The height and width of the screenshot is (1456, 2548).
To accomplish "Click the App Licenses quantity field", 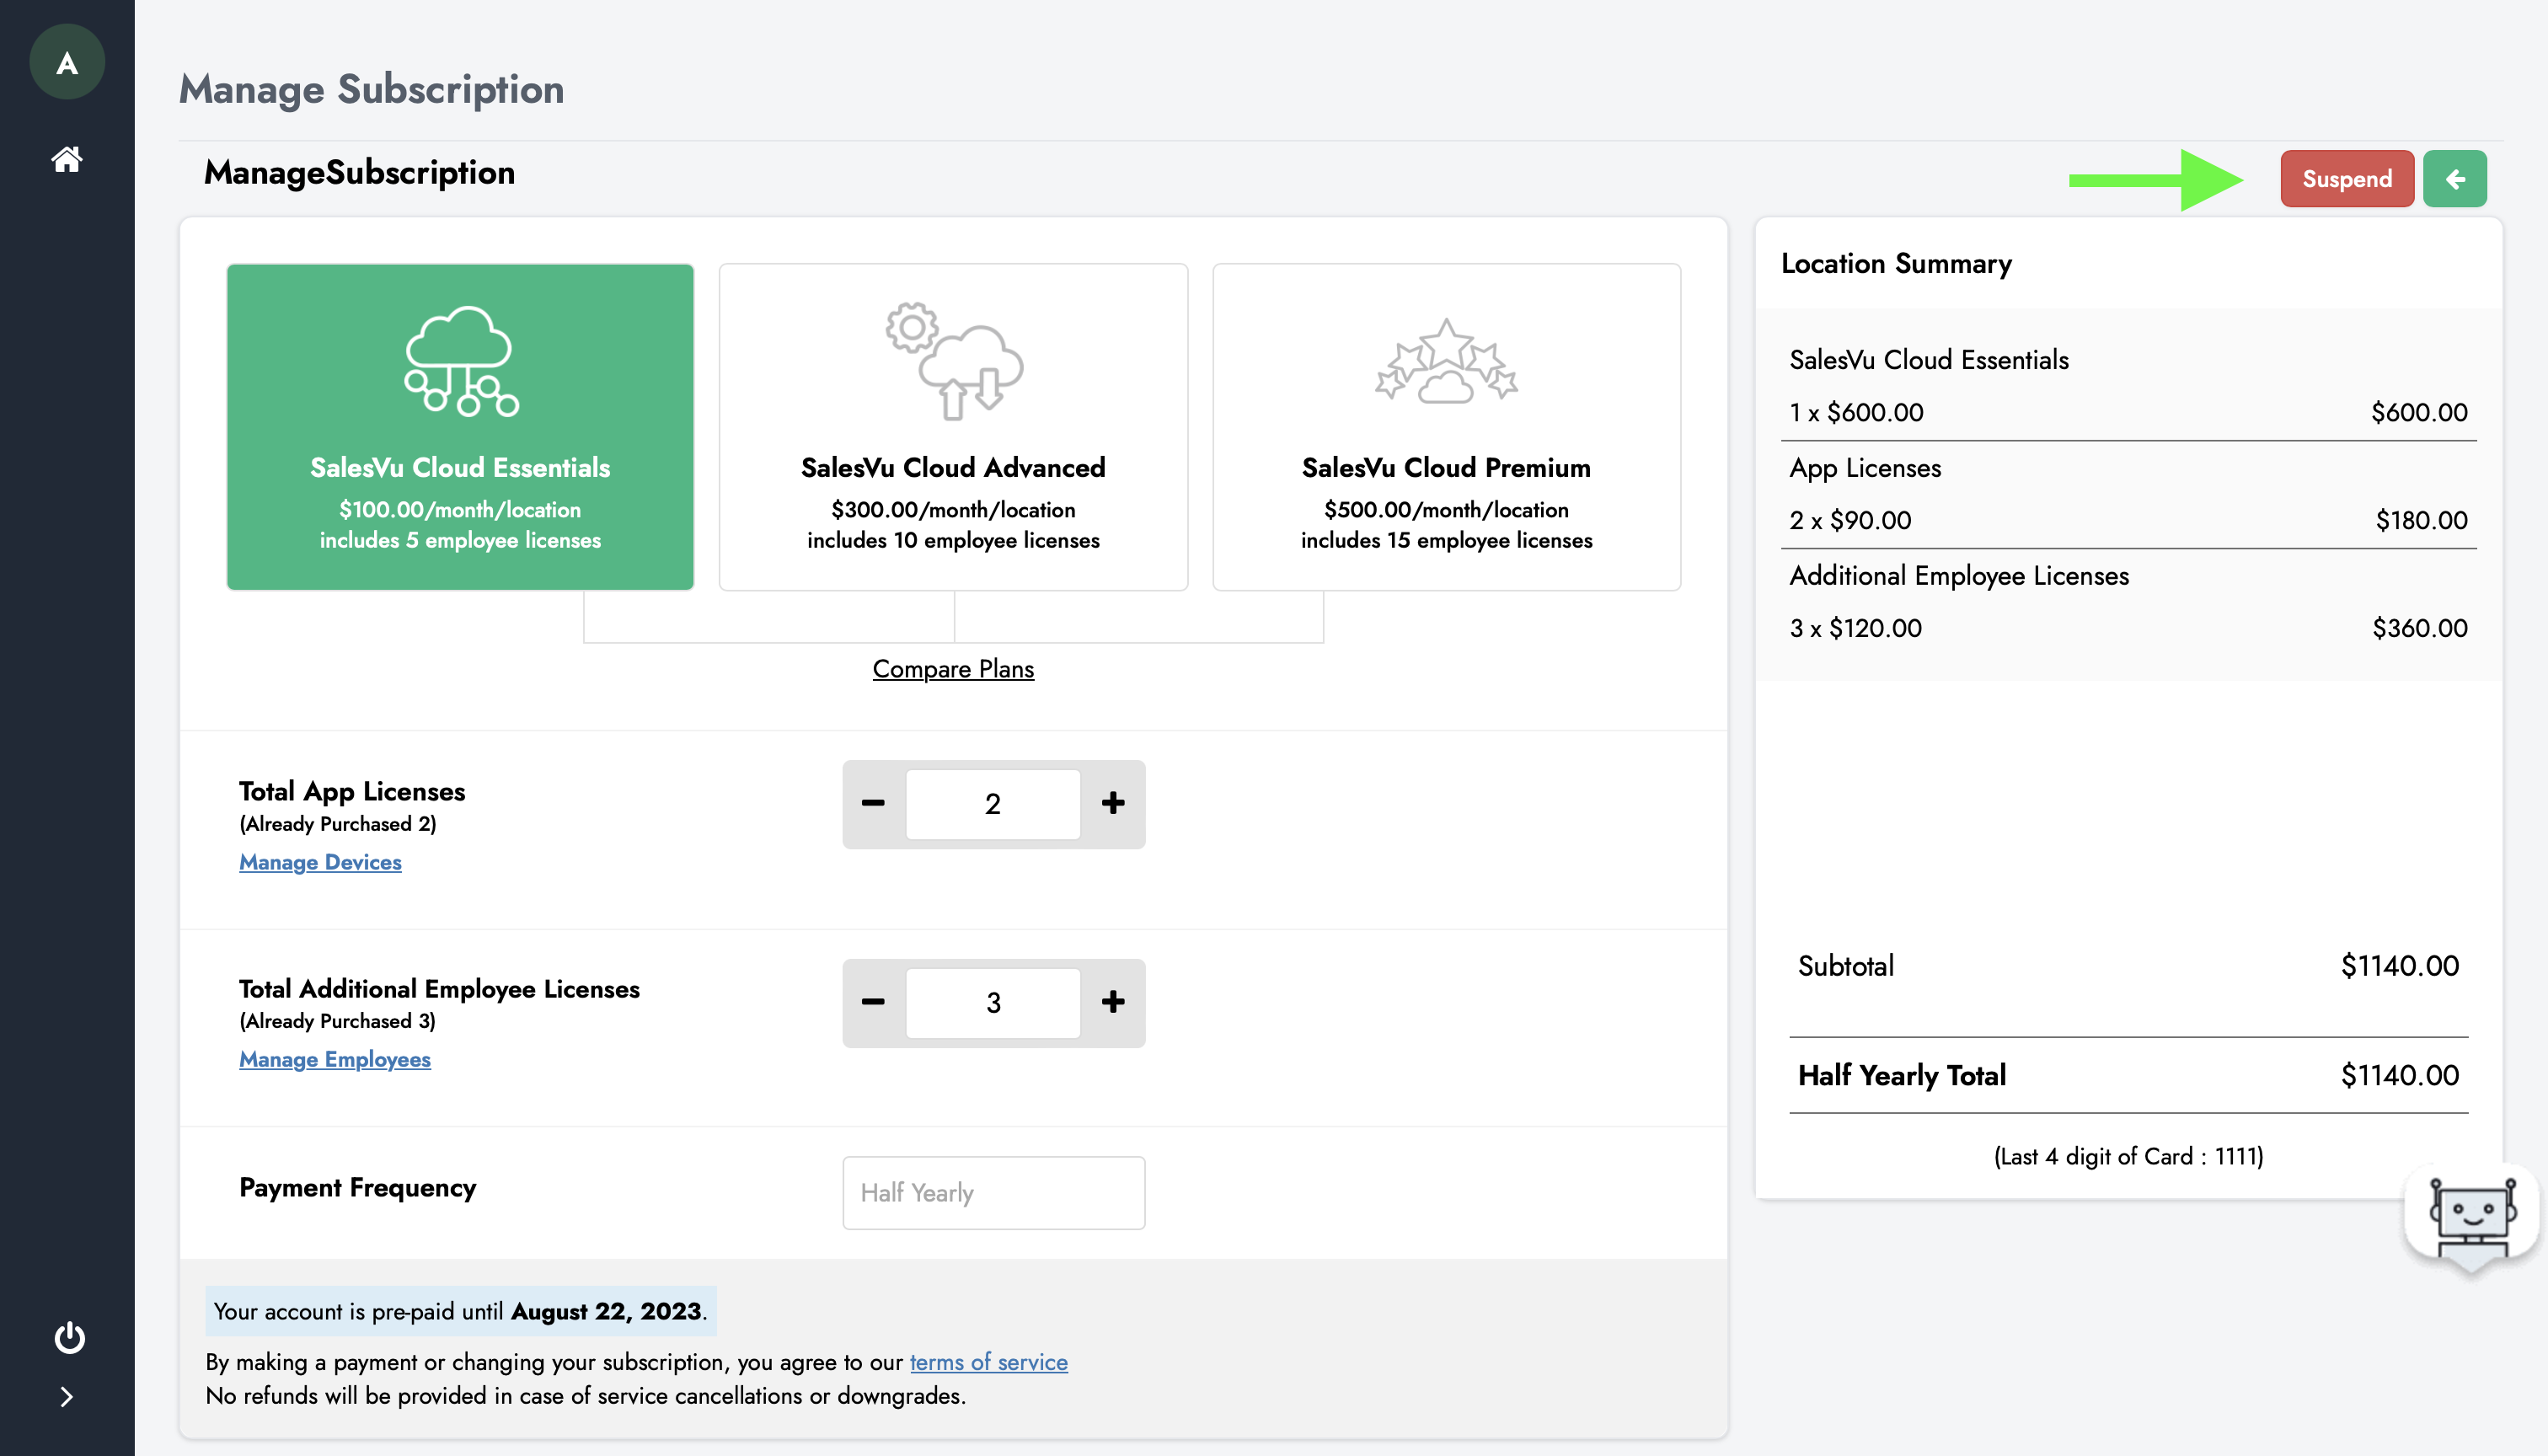I will tap(993, 804).
